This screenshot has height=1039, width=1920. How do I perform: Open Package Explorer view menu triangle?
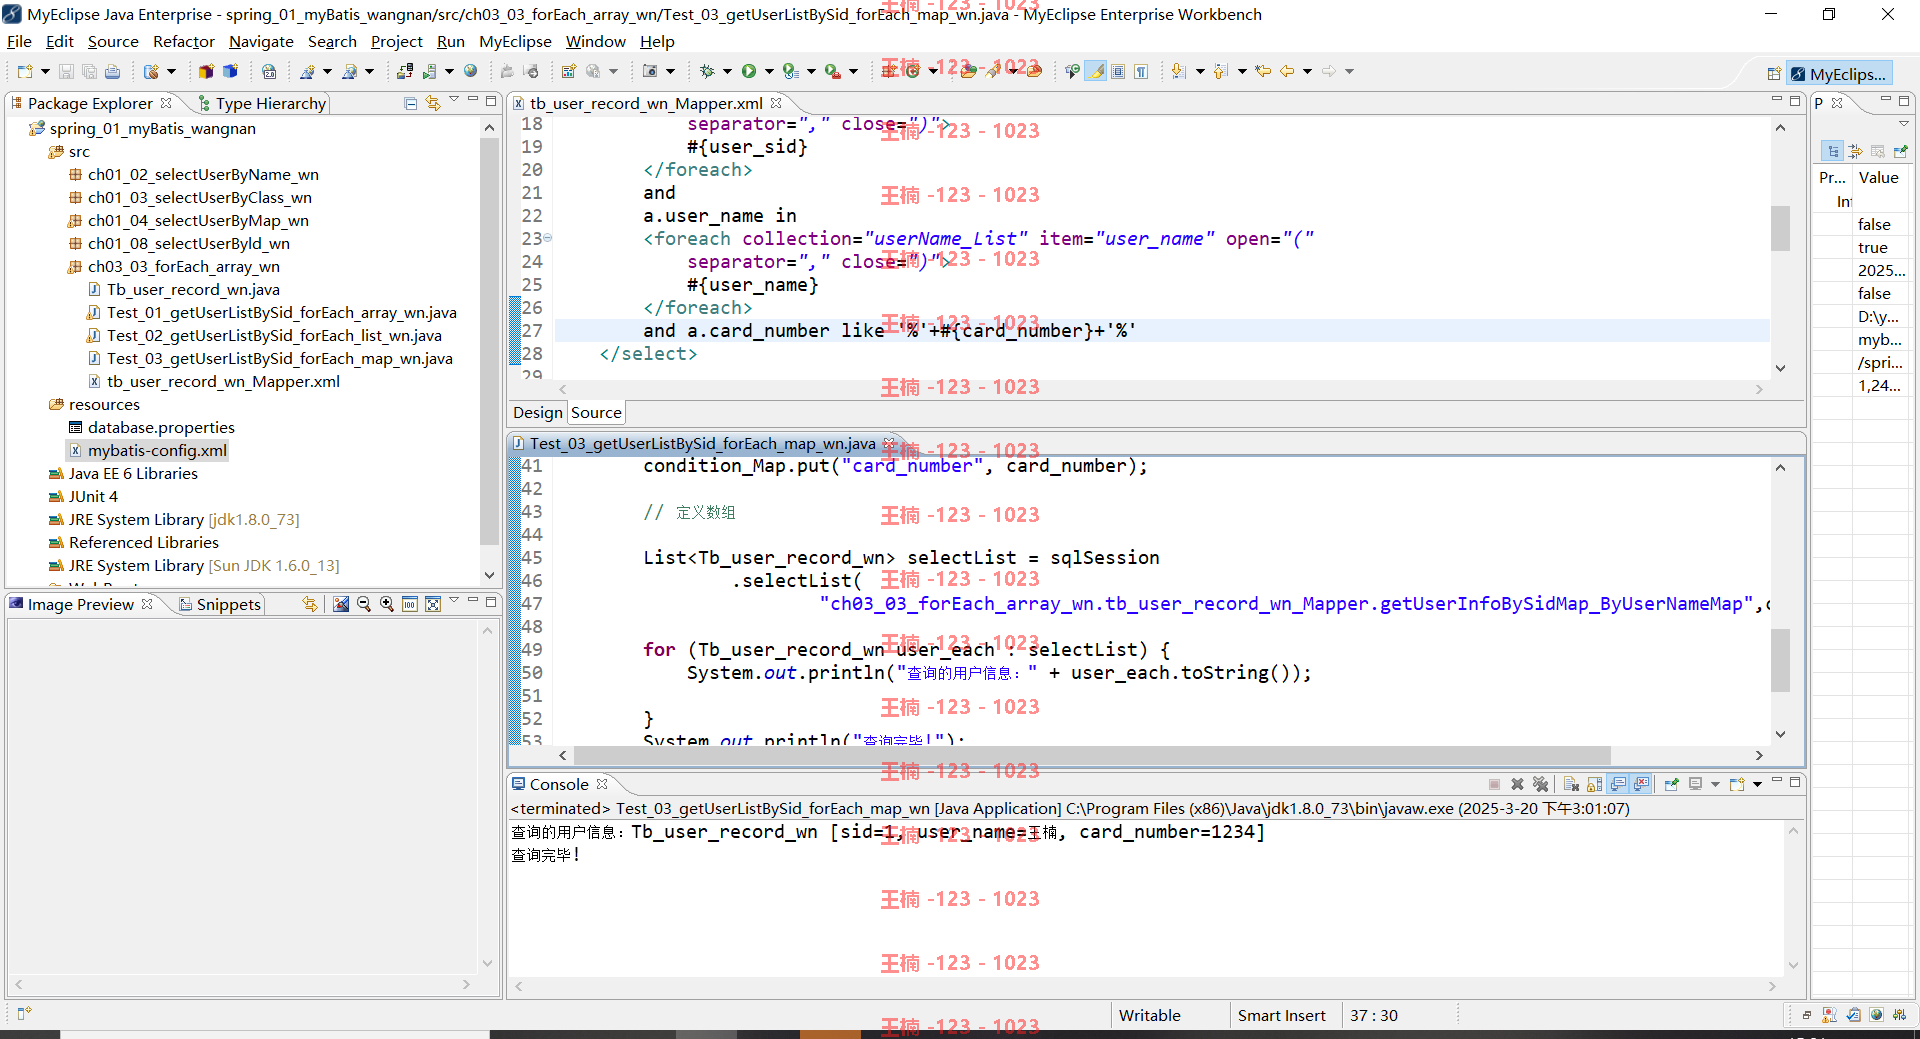[455, 101]
